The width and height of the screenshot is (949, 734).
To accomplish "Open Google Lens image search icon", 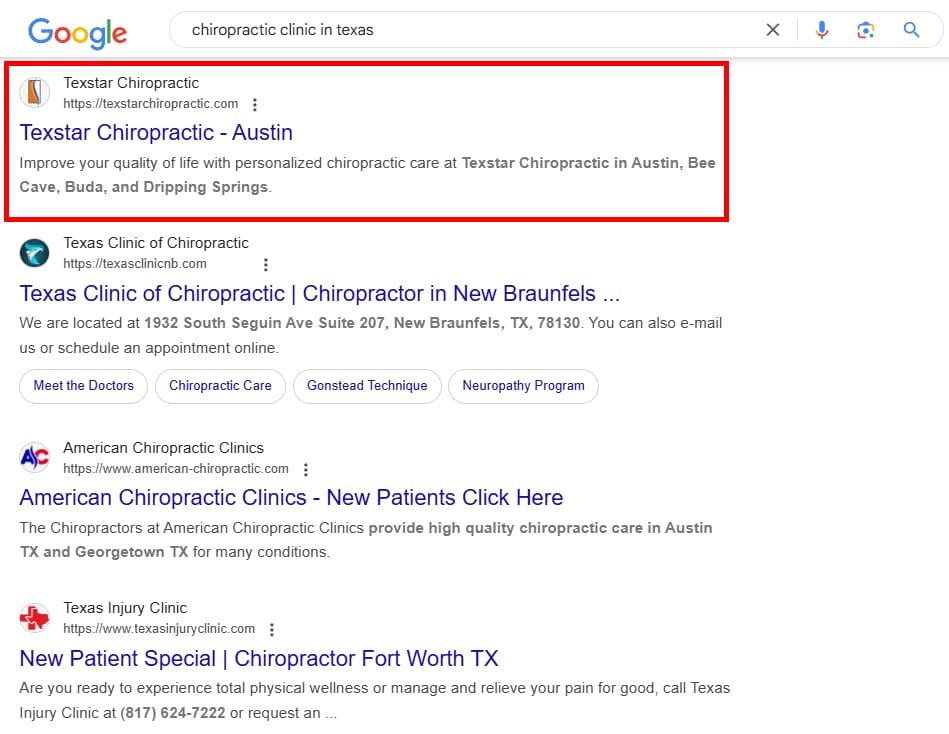I will pos(865,30).
